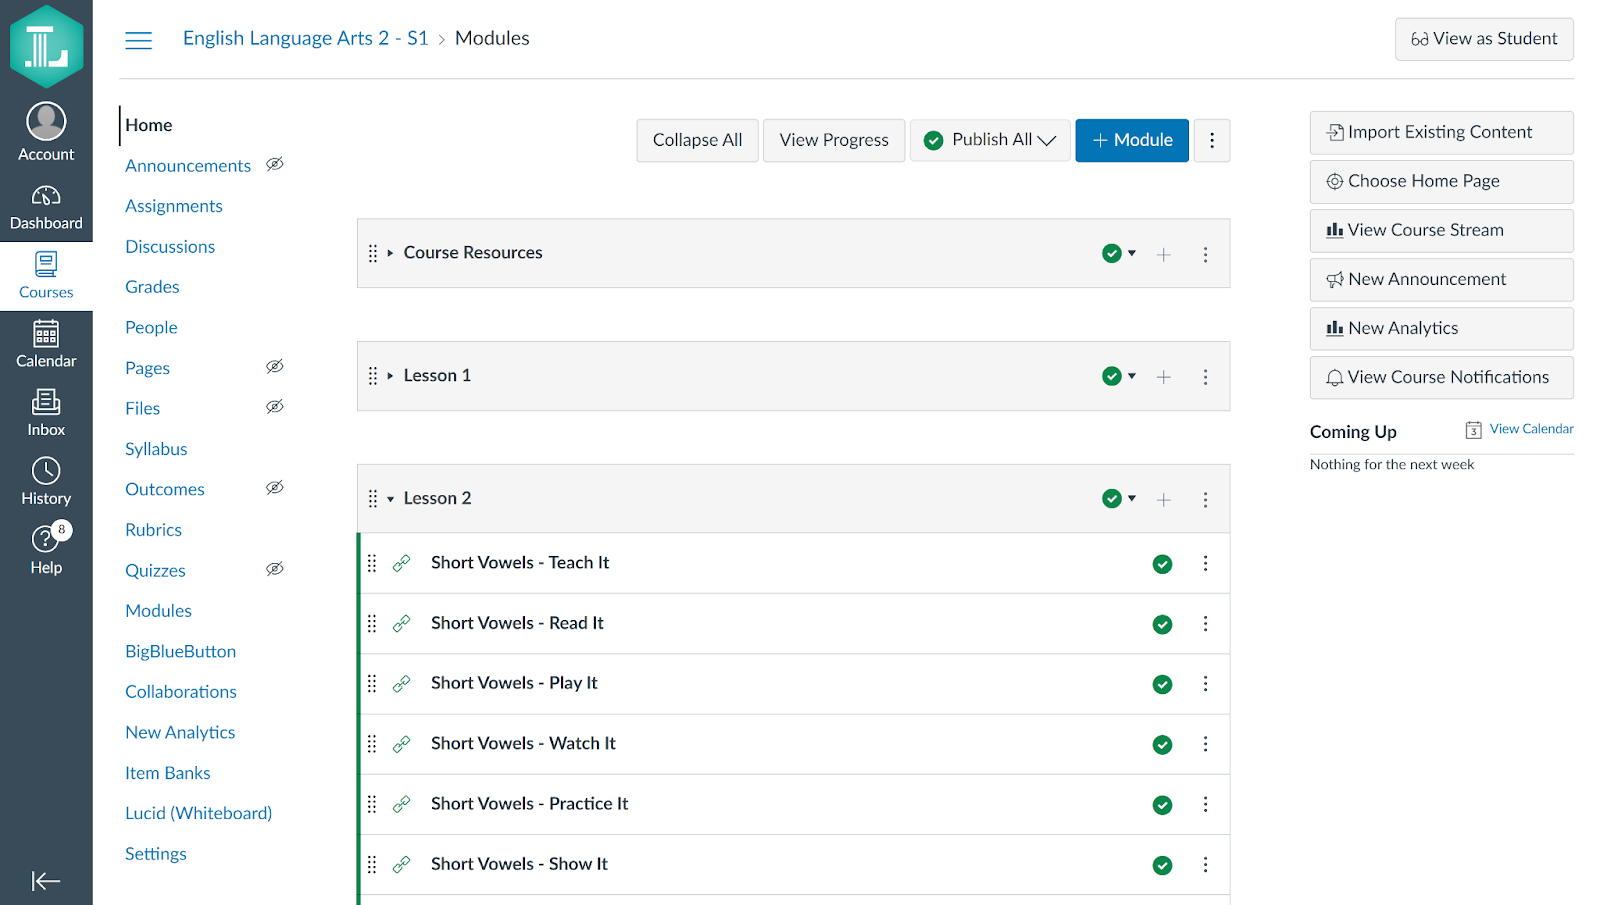Unpublish Short Vowels - Play It
This screenshot has height=905, width=1600.
click(x=1162, y=684)
